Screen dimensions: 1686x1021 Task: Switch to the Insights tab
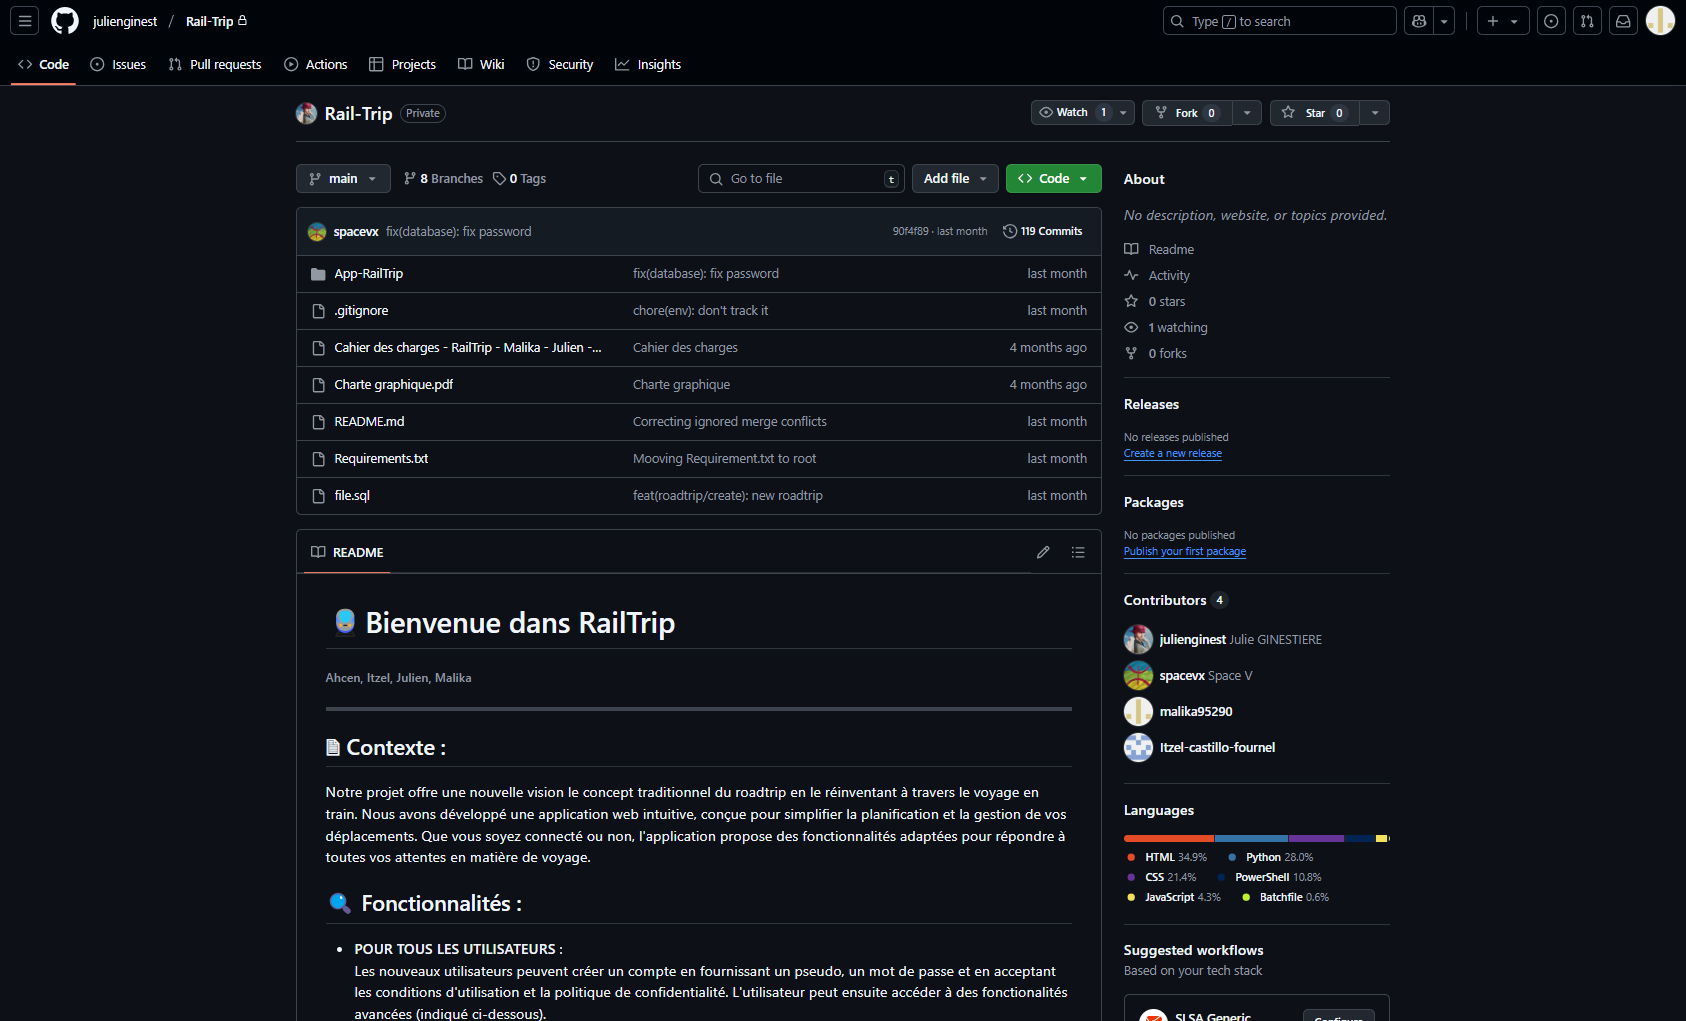point(648,64)
